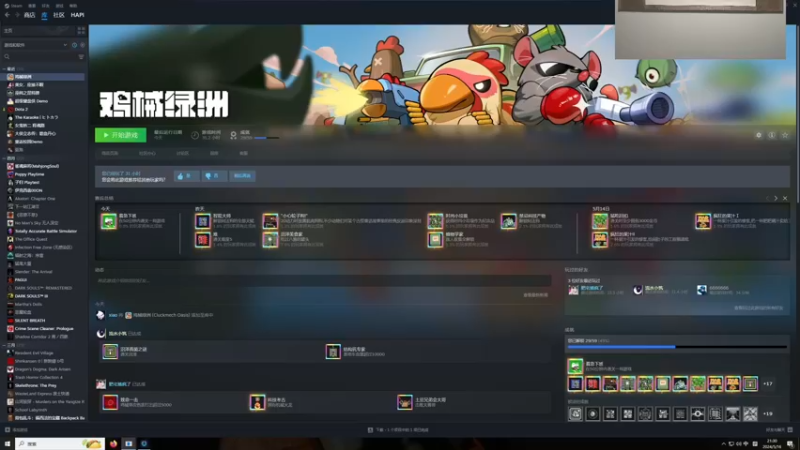This screenshot has width=800, height=450.
Task: Show +19 more locked achievements
Action: click(767, 414)
